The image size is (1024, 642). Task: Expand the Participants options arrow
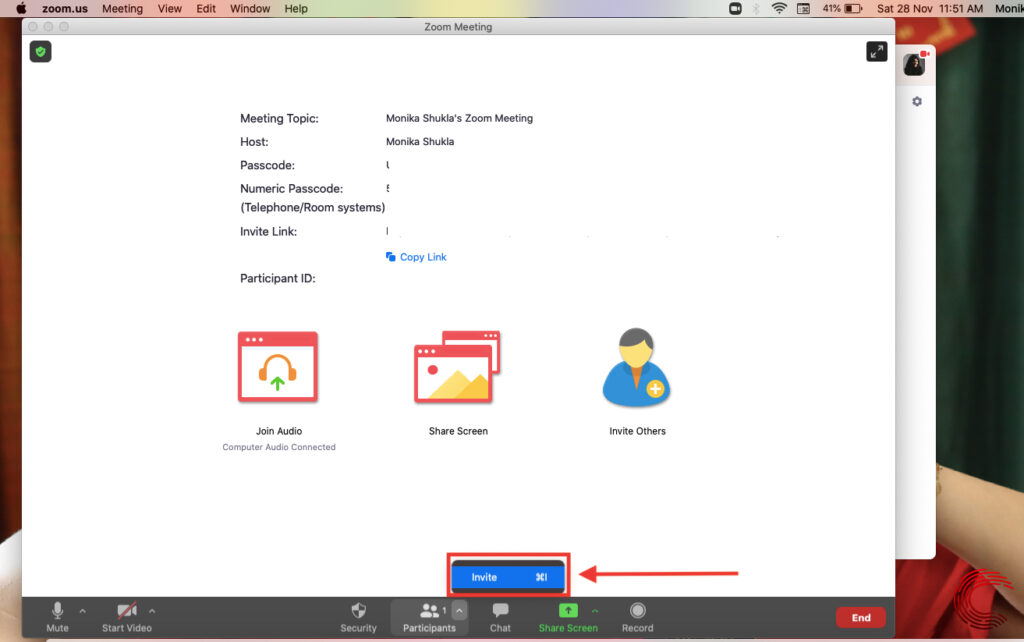click(459, 610)
